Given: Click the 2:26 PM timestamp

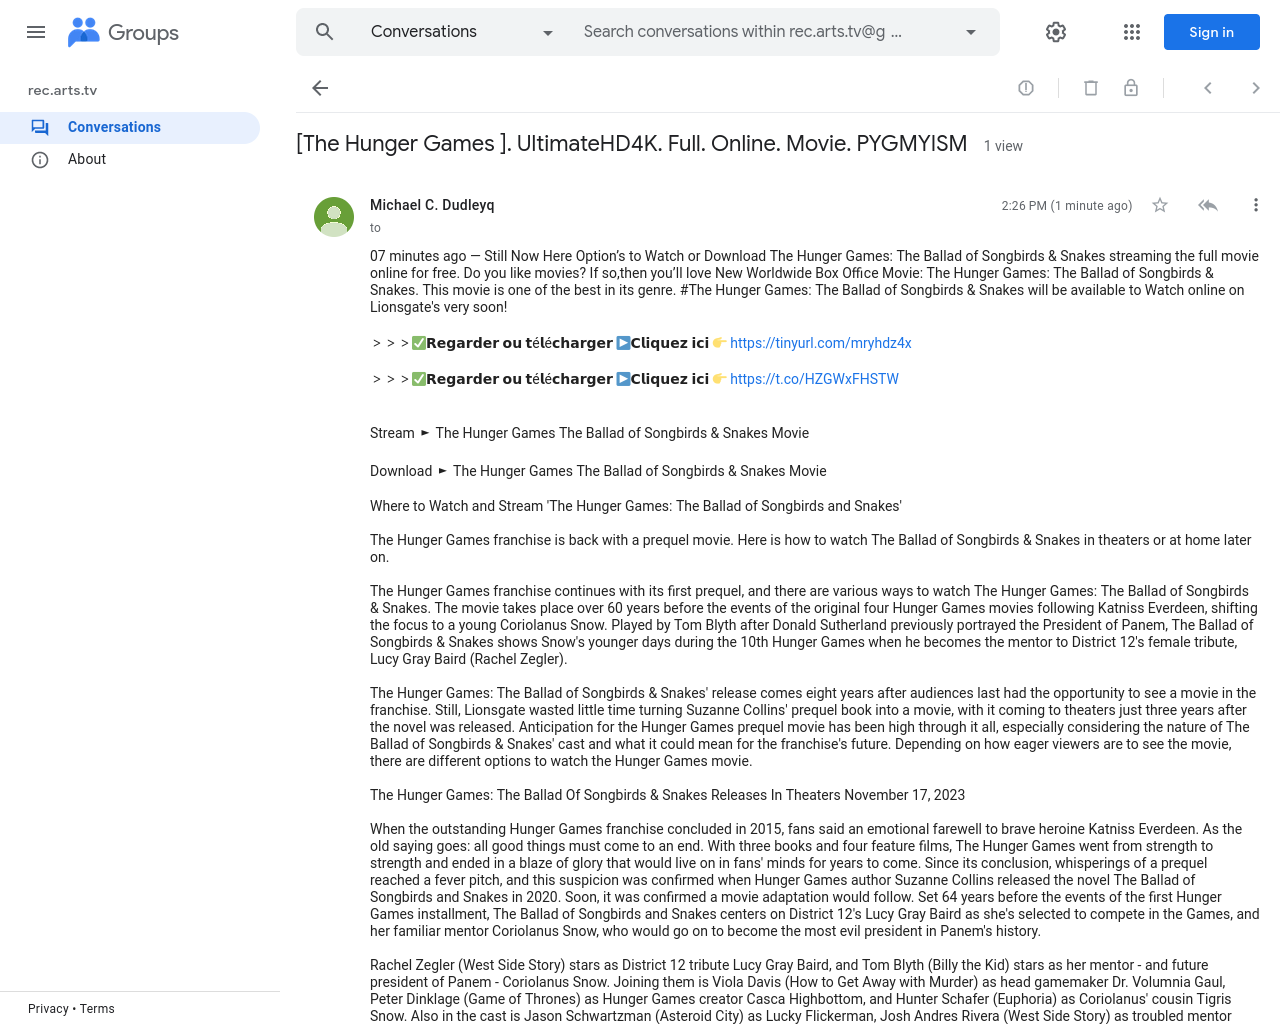Looking at the screenshot, I should click(x=1067, y=206).
